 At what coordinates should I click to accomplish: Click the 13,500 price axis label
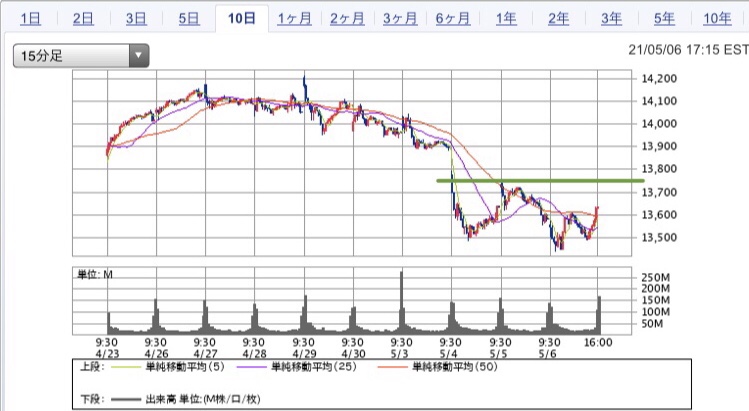pos(659,237)
